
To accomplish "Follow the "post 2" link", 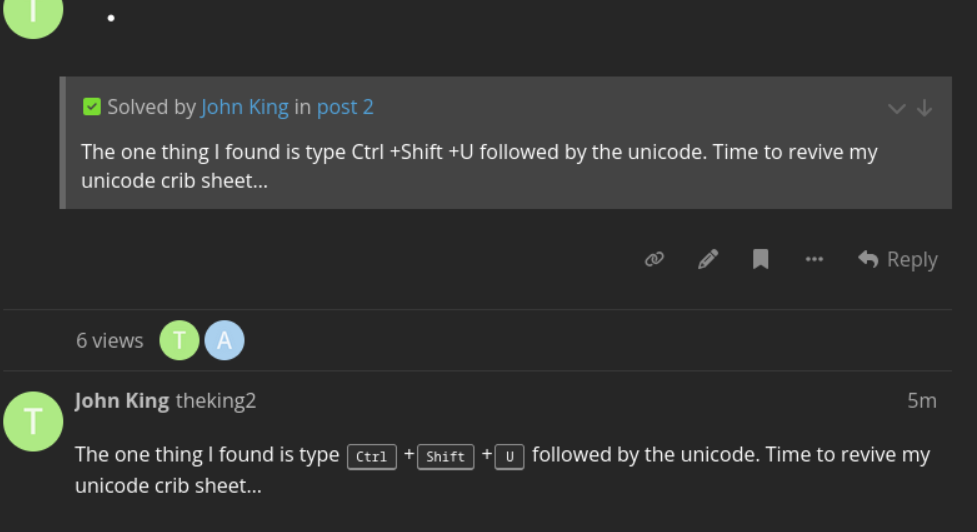I will pos(345,107).
